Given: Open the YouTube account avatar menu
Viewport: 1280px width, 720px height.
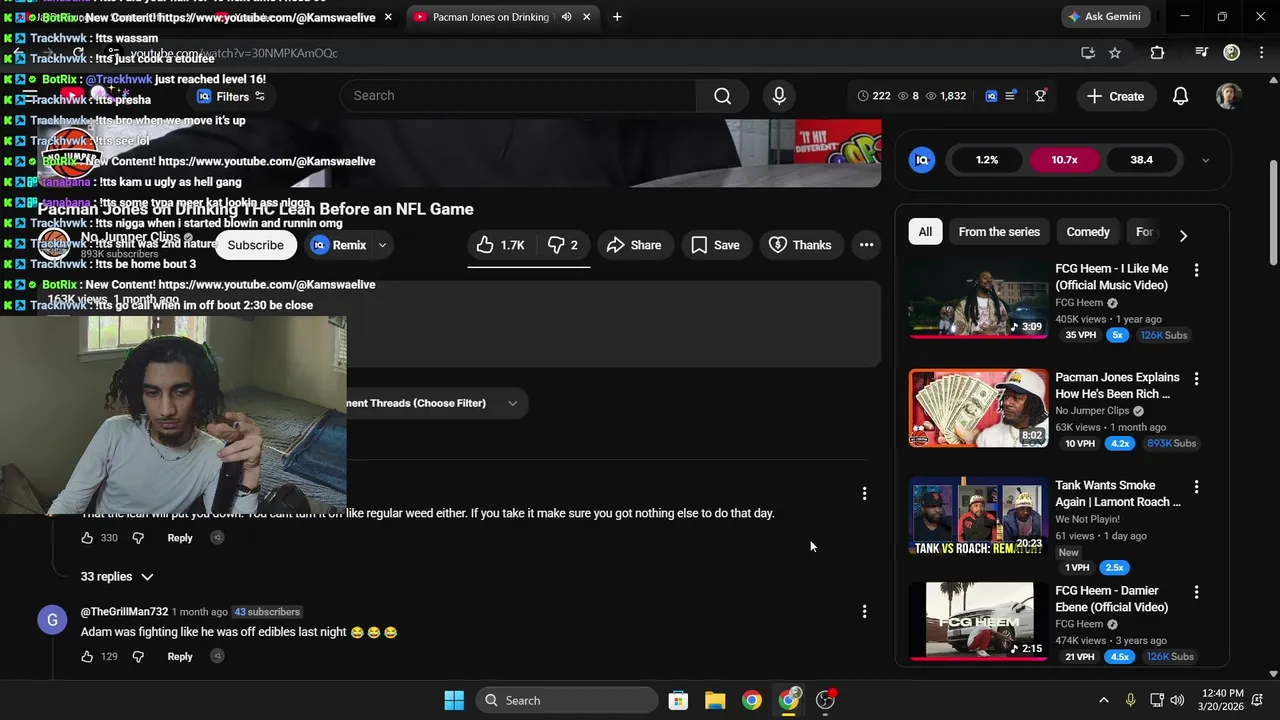Looking at the screenshot, I should 1228,96.
